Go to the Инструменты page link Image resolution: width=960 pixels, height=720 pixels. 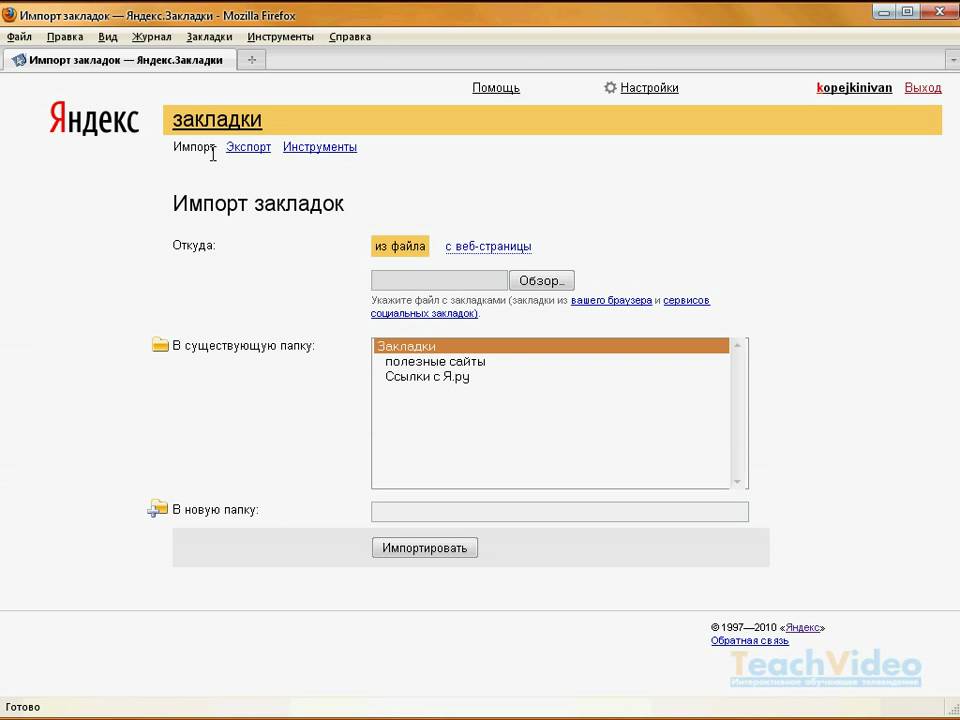(x=320, y=147)
